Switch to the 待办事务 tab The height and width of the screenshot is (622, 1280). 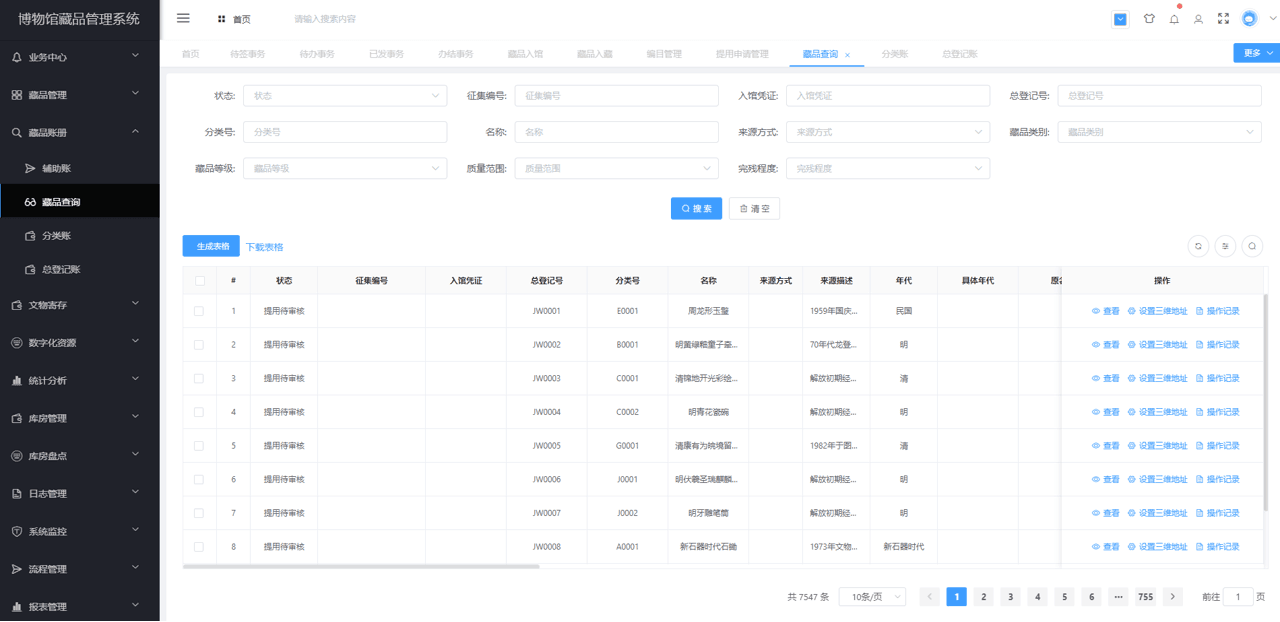click(x=317, y=54)
